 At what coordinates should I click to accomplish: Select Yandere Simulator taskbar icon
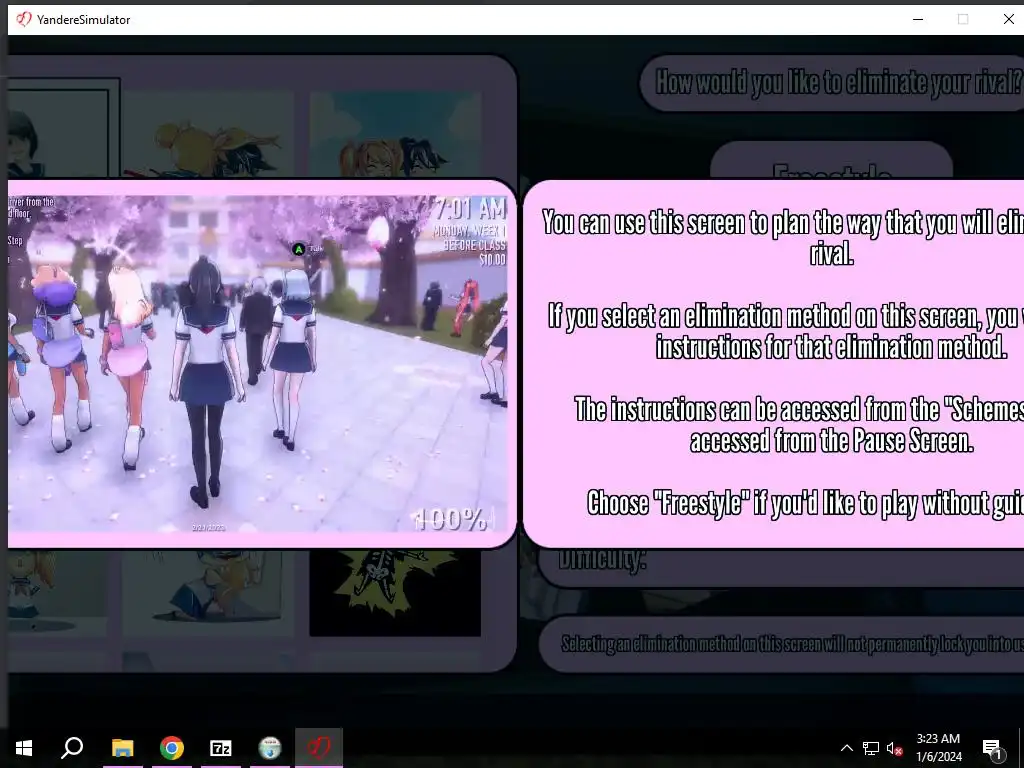(x=319, y=748)
